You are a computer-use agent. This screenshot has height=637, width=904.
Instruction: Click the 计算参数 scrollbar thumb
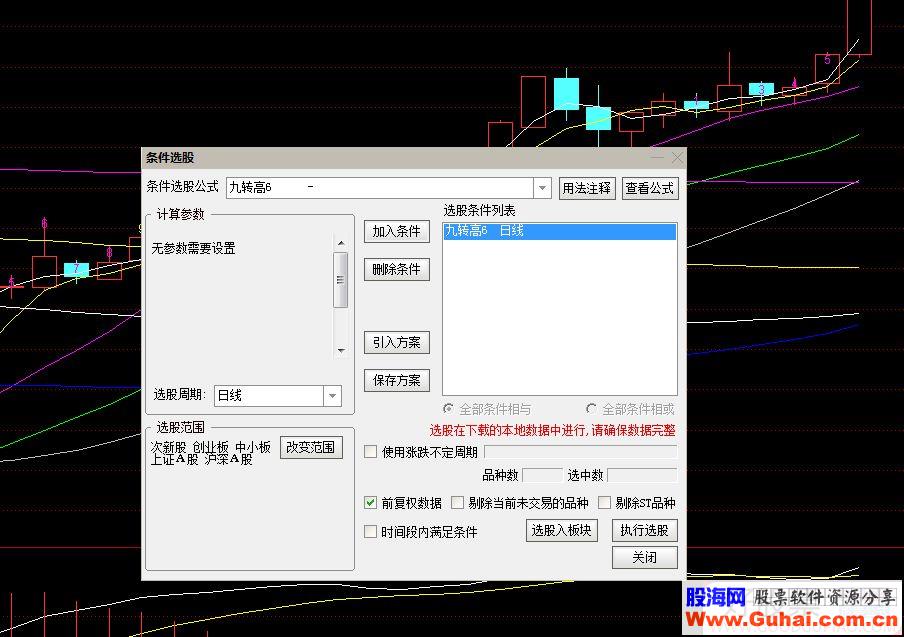(341, 280)
